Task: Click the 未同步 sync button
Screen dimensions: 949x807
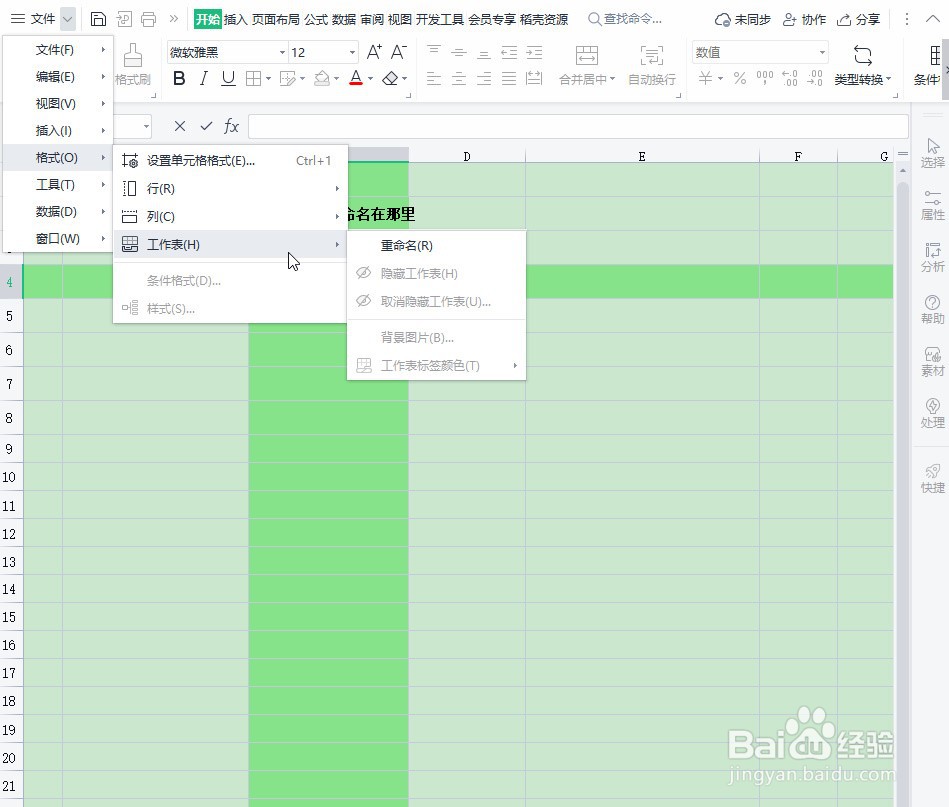Action: click(743, 19)
